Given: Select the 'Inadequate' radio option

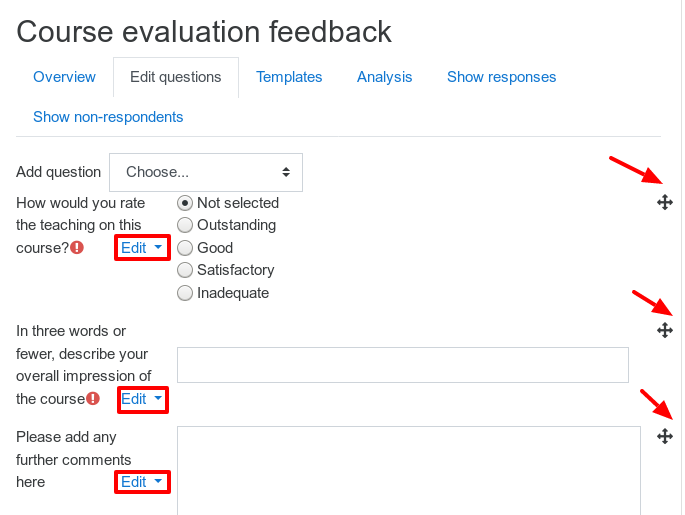Looking at the screenshot, I should click(x=185, y=293).
